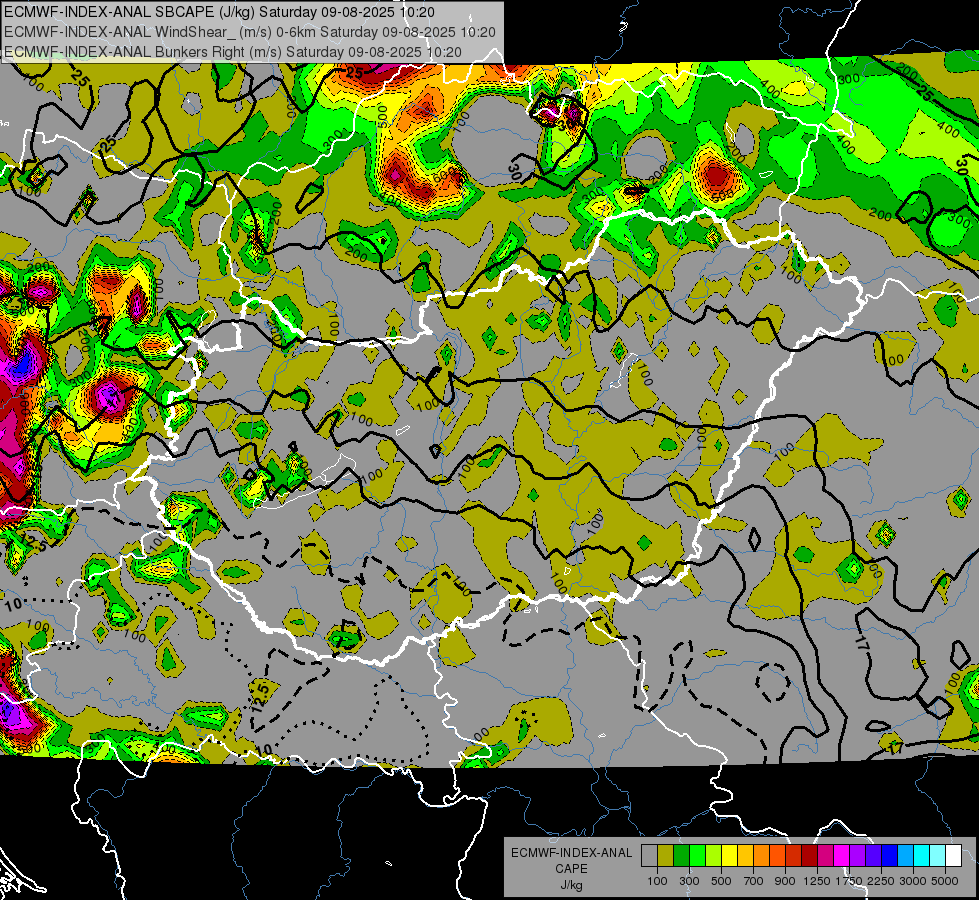Click the SBCAPE title line at top
The image size is (979, 900).
click(219, 12)
